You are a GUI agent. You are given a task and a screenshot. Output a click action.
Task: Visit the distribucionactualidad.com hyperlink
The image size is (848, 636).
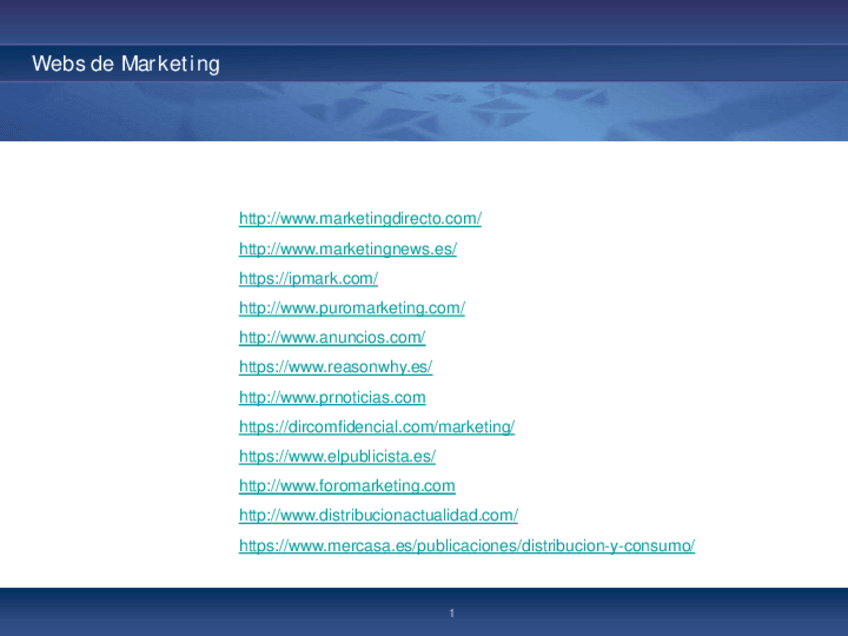[378, 515]
